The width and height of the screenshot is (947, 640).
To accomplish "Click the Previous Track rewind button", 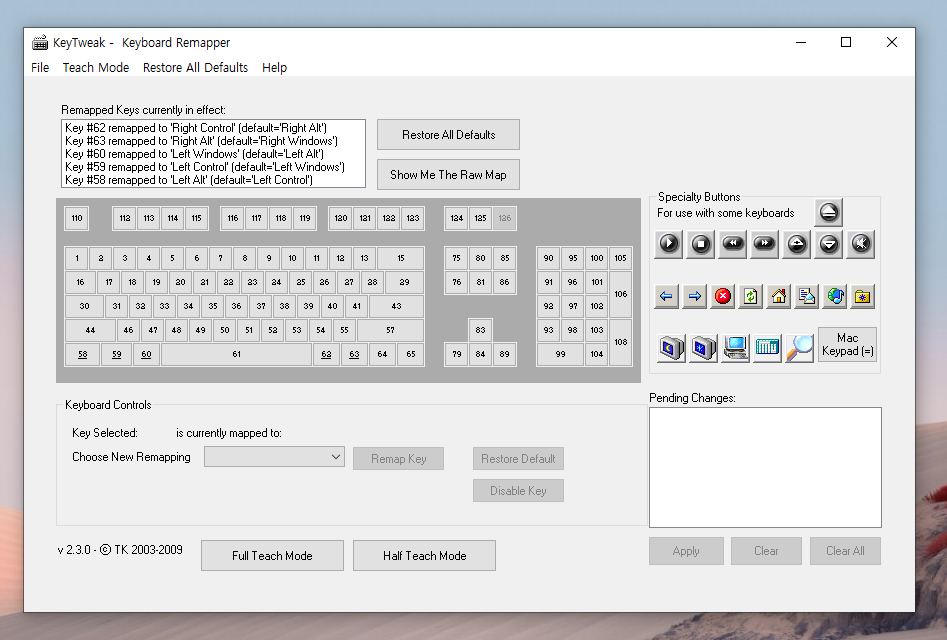I will tap(733, 244).
